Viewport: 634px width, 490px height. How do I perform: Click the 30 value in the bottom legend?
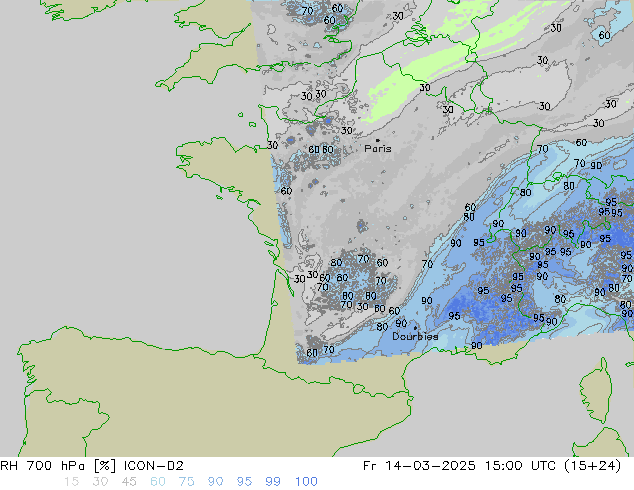pos(100,482)
